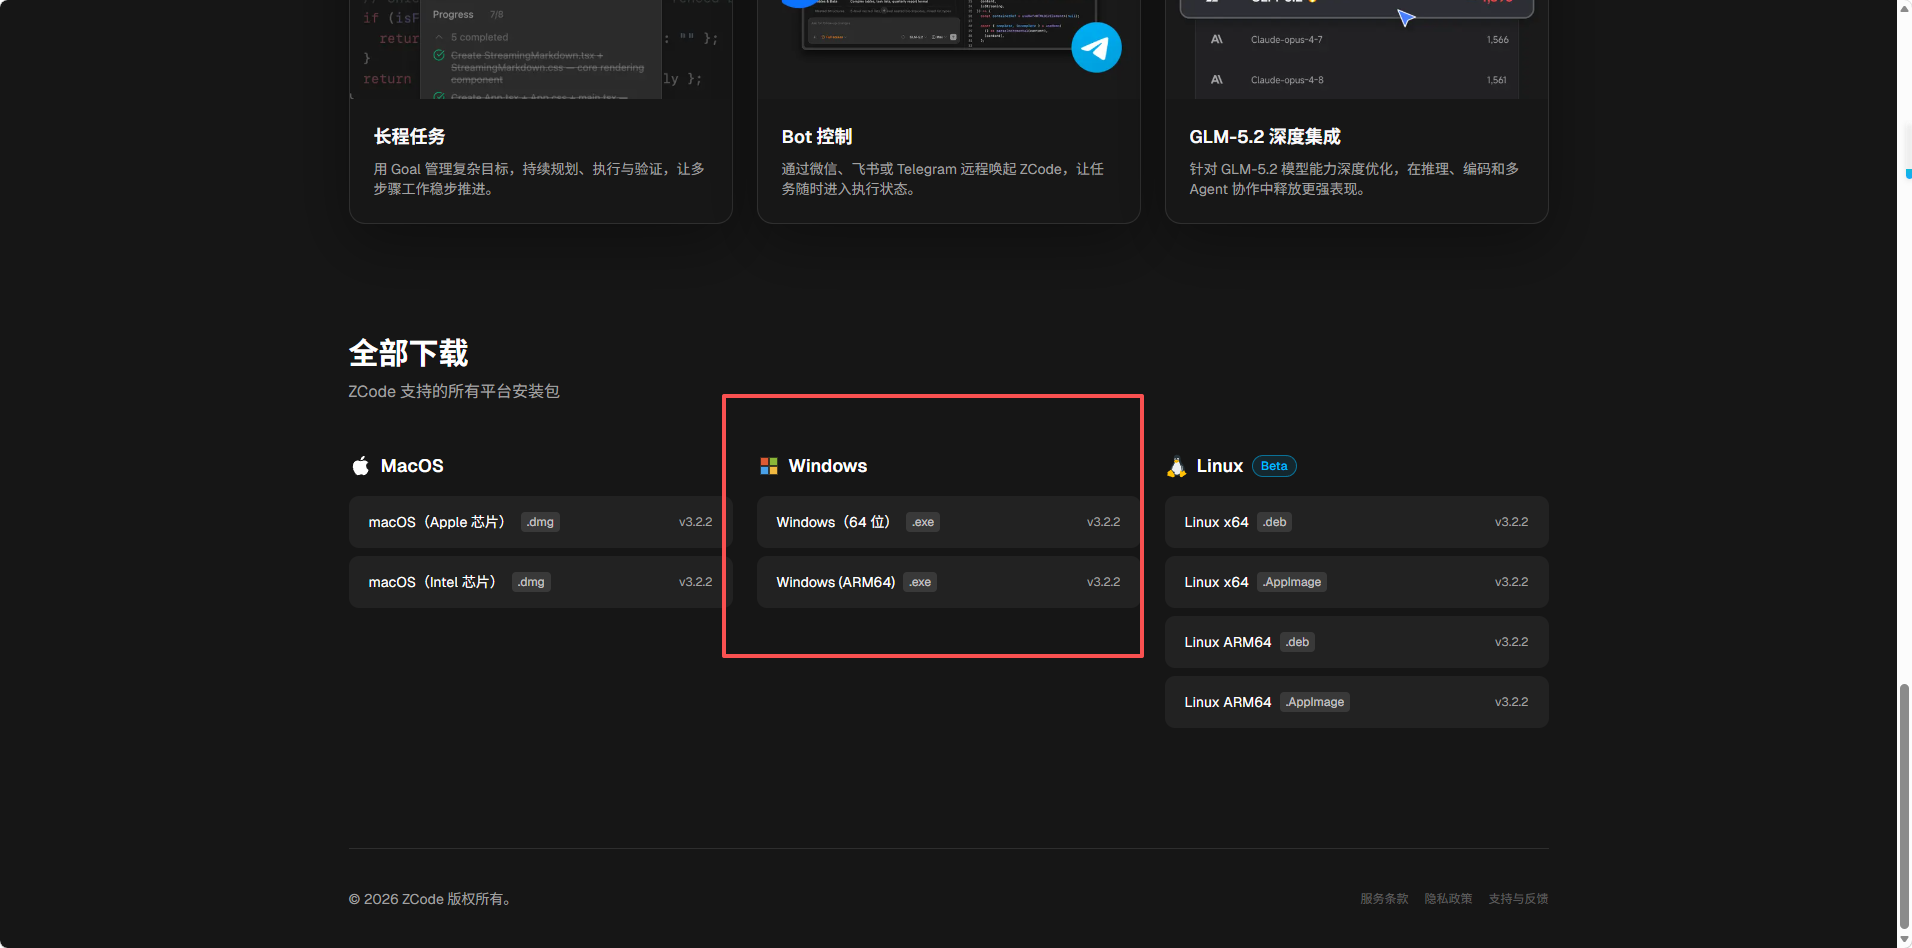Click the Windows column heading

pyautogui.click(x=828, y=466)
